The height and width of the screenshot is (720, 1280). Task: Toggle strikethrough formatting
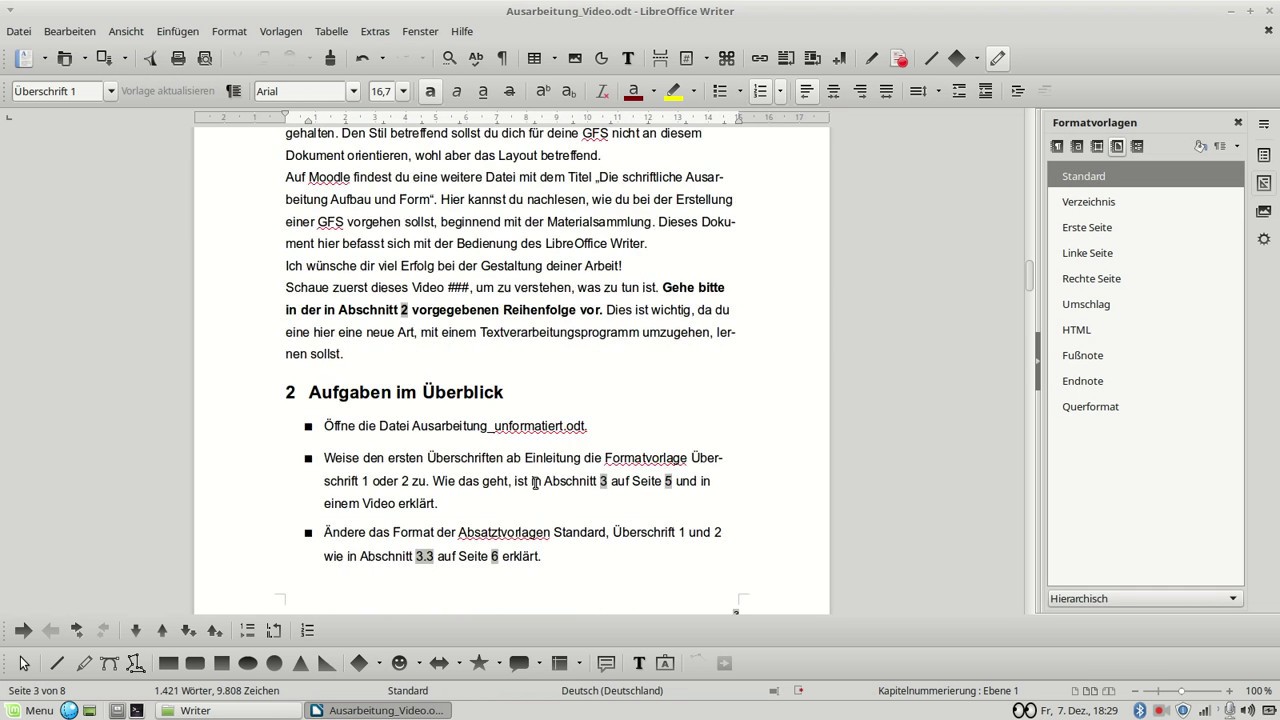[509, 91]
